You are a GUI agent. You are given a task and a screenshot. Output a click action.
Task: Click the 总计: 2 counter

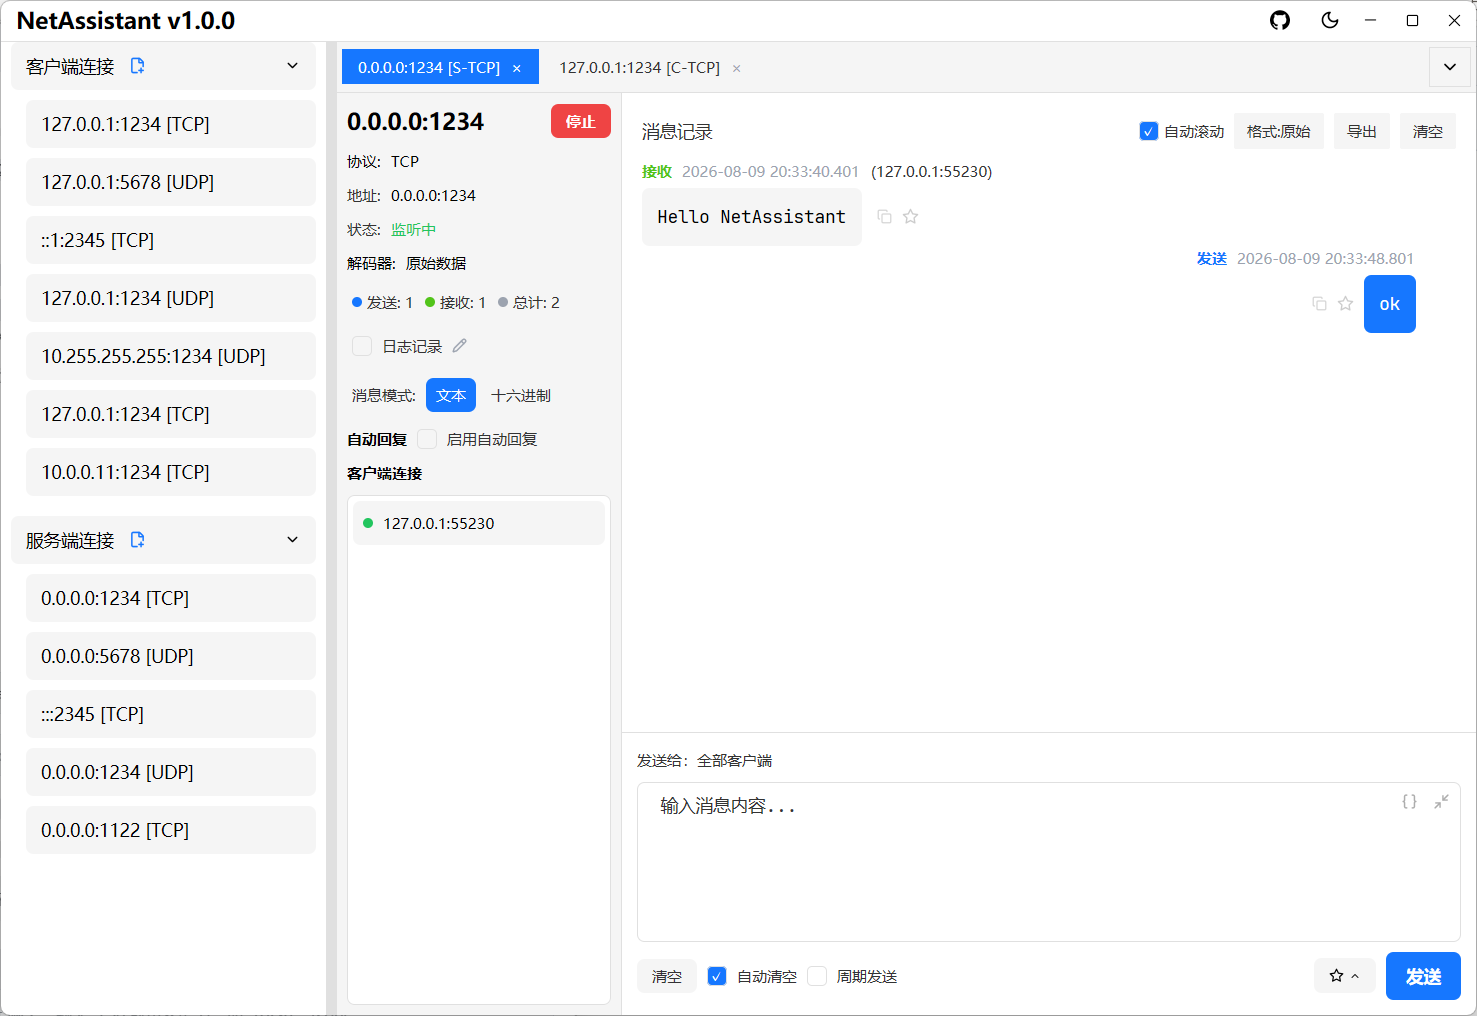529,302
